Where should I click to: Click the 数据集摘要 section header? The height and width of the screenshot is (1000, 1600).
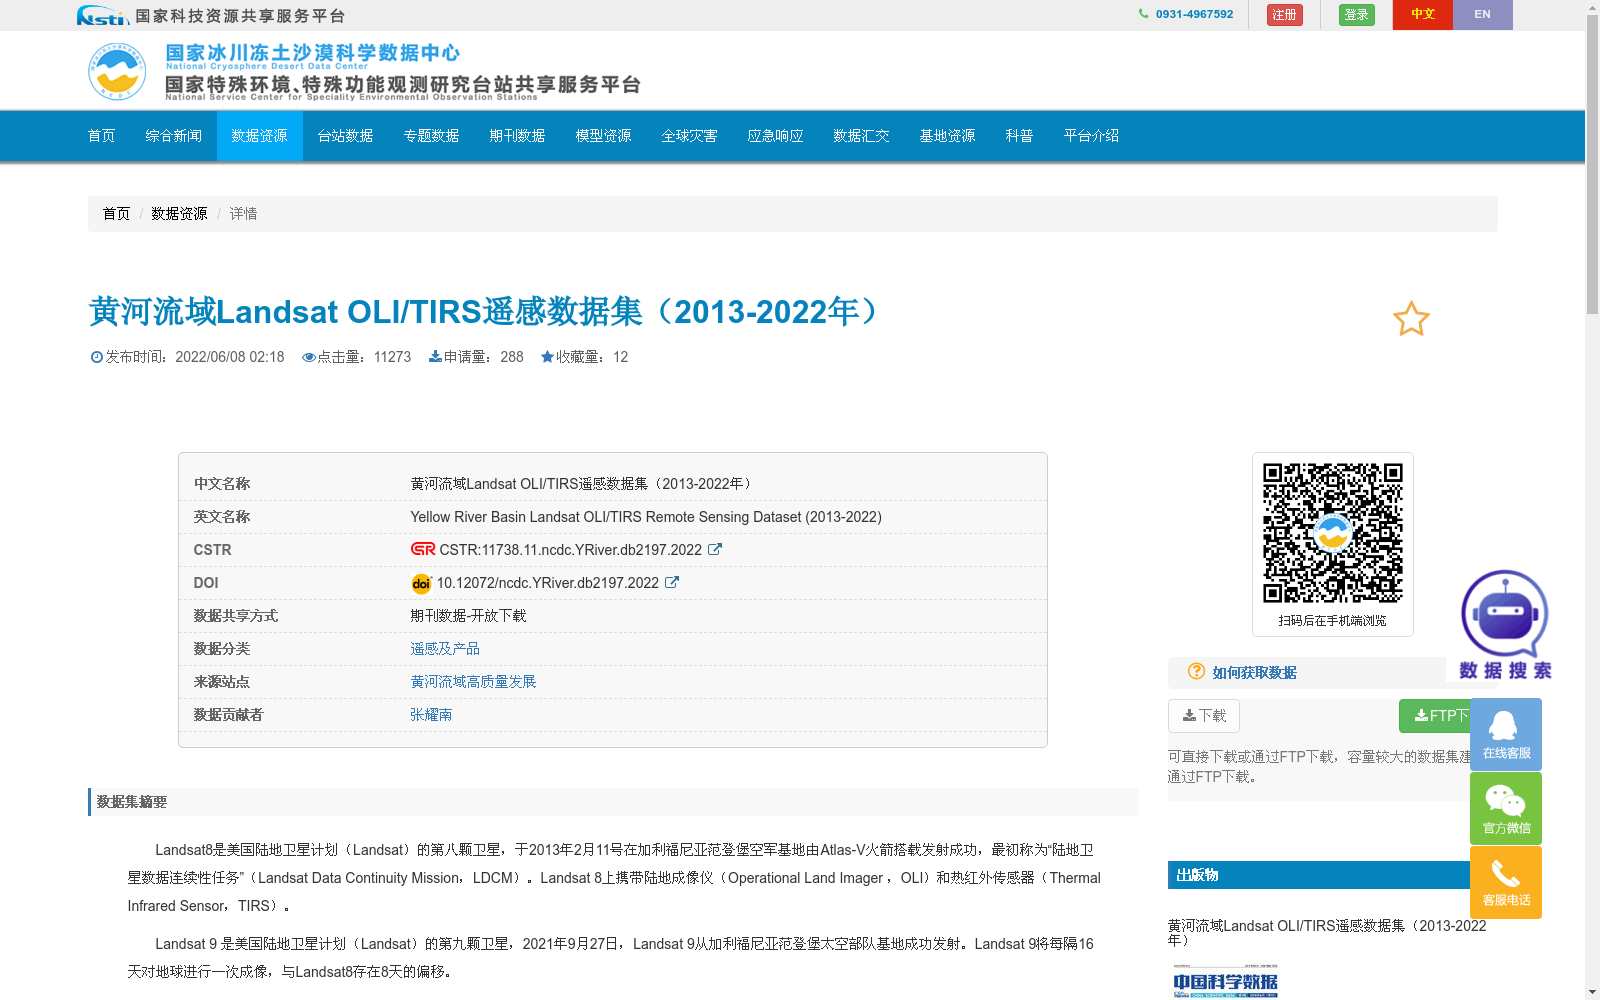pyautogui.click(x=613, y=802)
